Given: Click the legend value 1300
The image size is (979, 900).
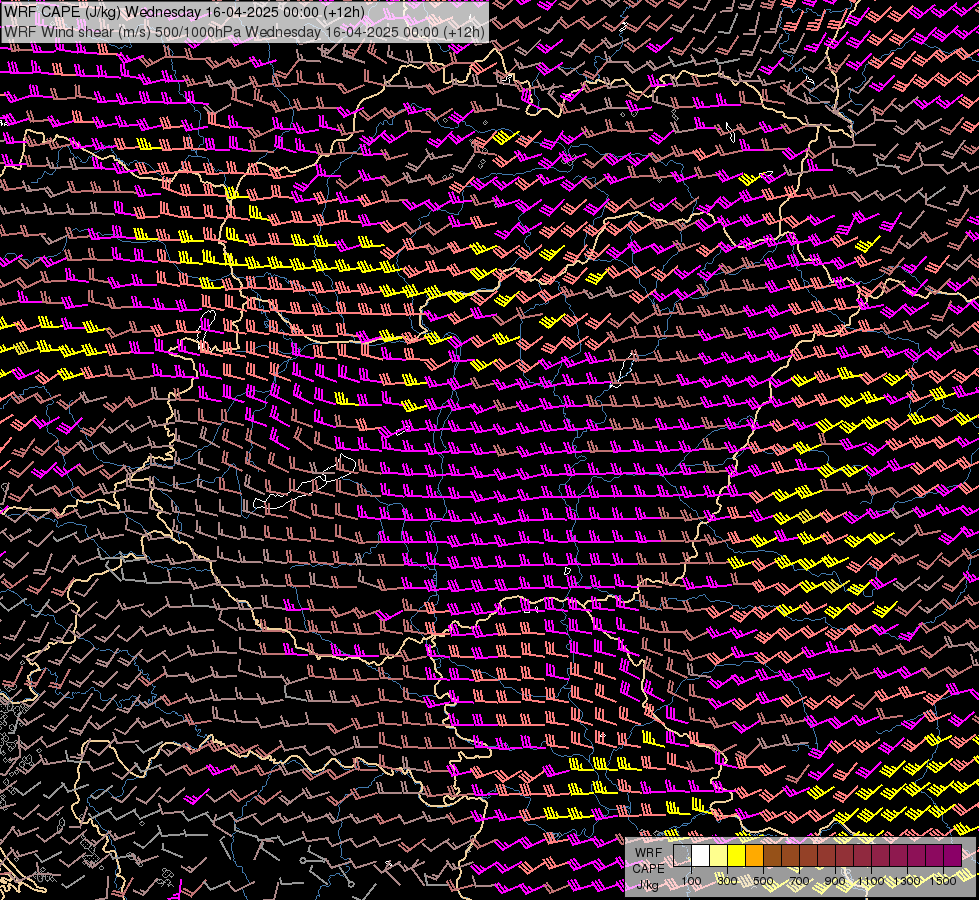Looking at the screenshot, I should pyautogui.click(x=907, y=881).
